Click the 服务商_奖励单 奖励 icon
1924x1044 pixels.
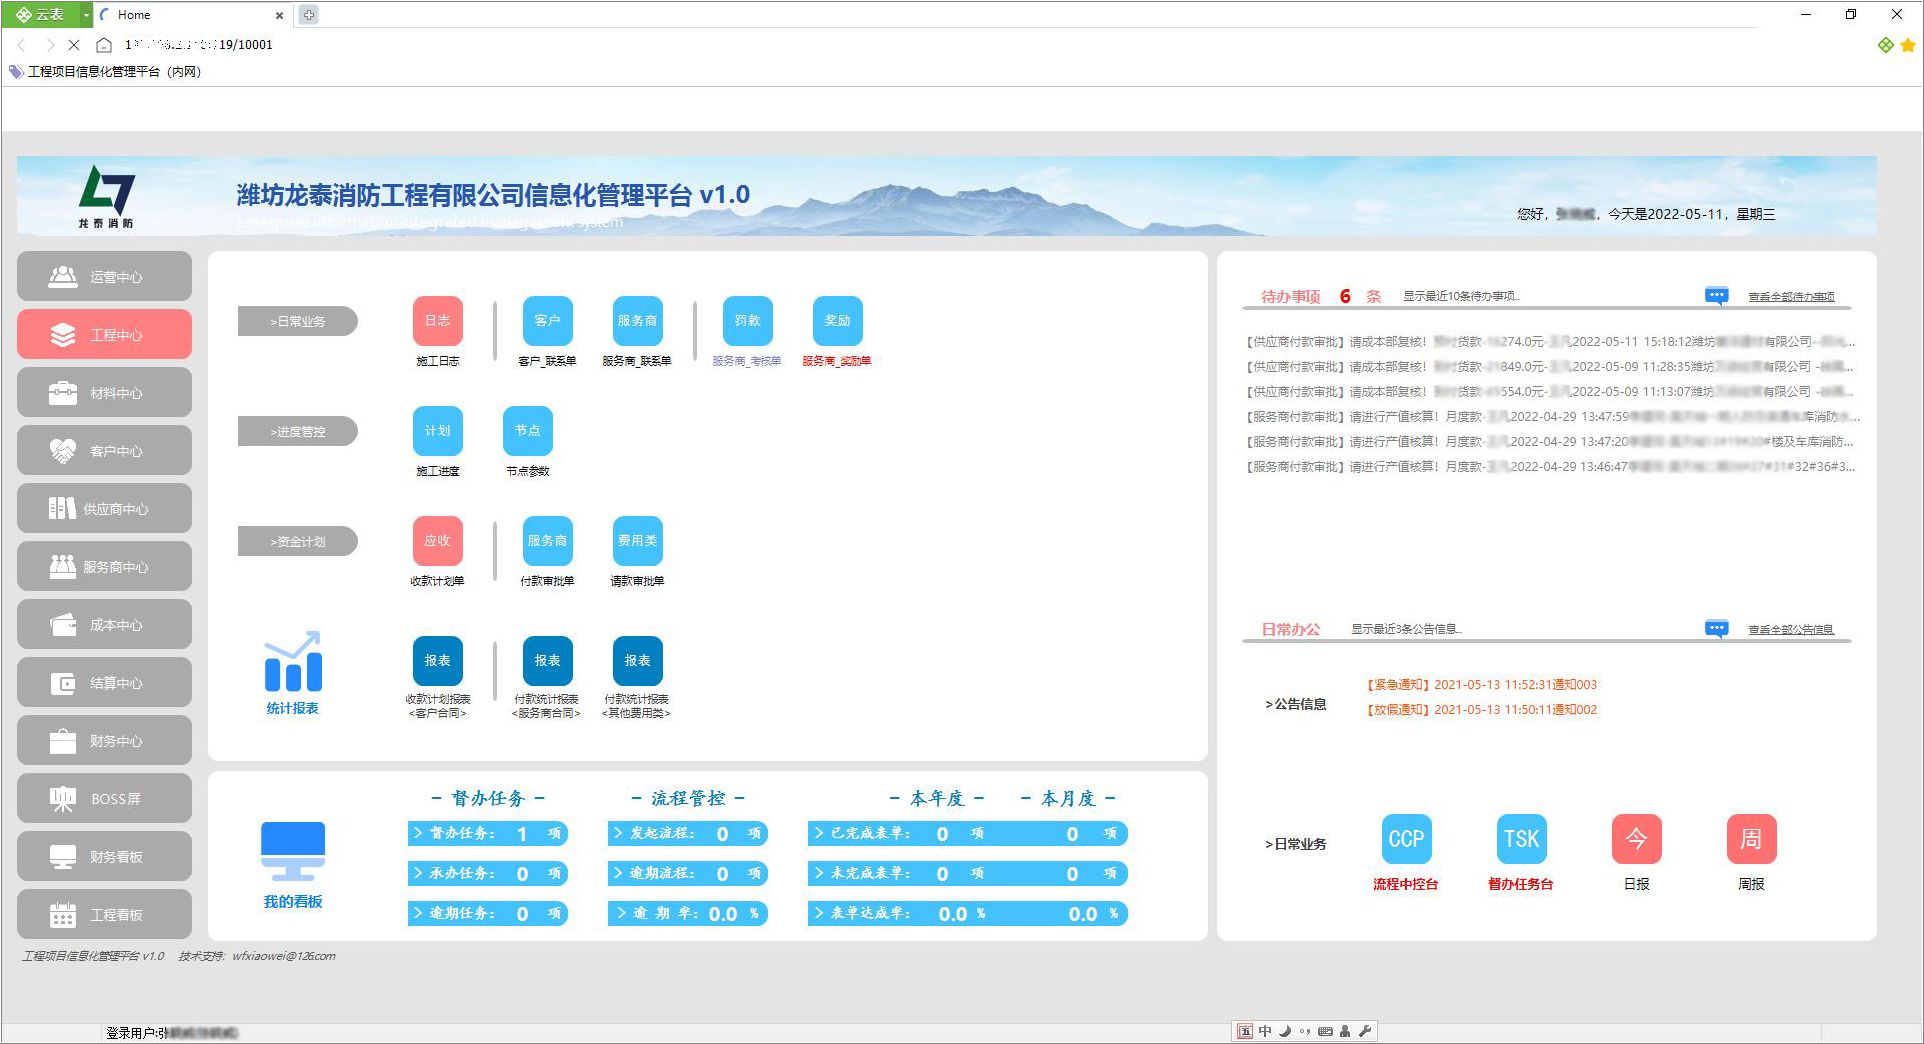[x=837, y=321]
